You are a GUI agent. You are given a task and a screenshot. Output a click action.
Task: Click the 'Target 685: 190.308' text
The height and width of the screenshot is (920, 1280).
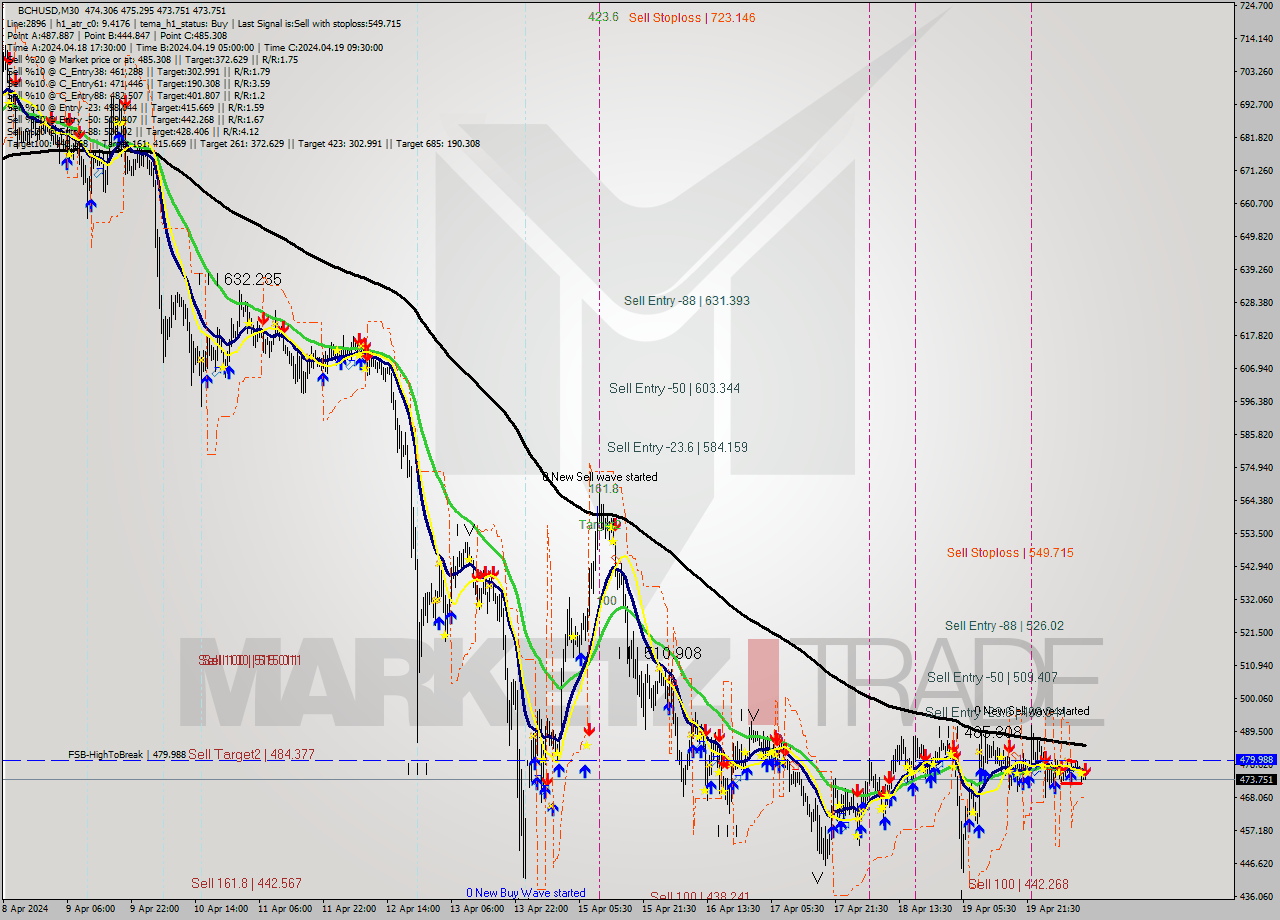[438, 143]
